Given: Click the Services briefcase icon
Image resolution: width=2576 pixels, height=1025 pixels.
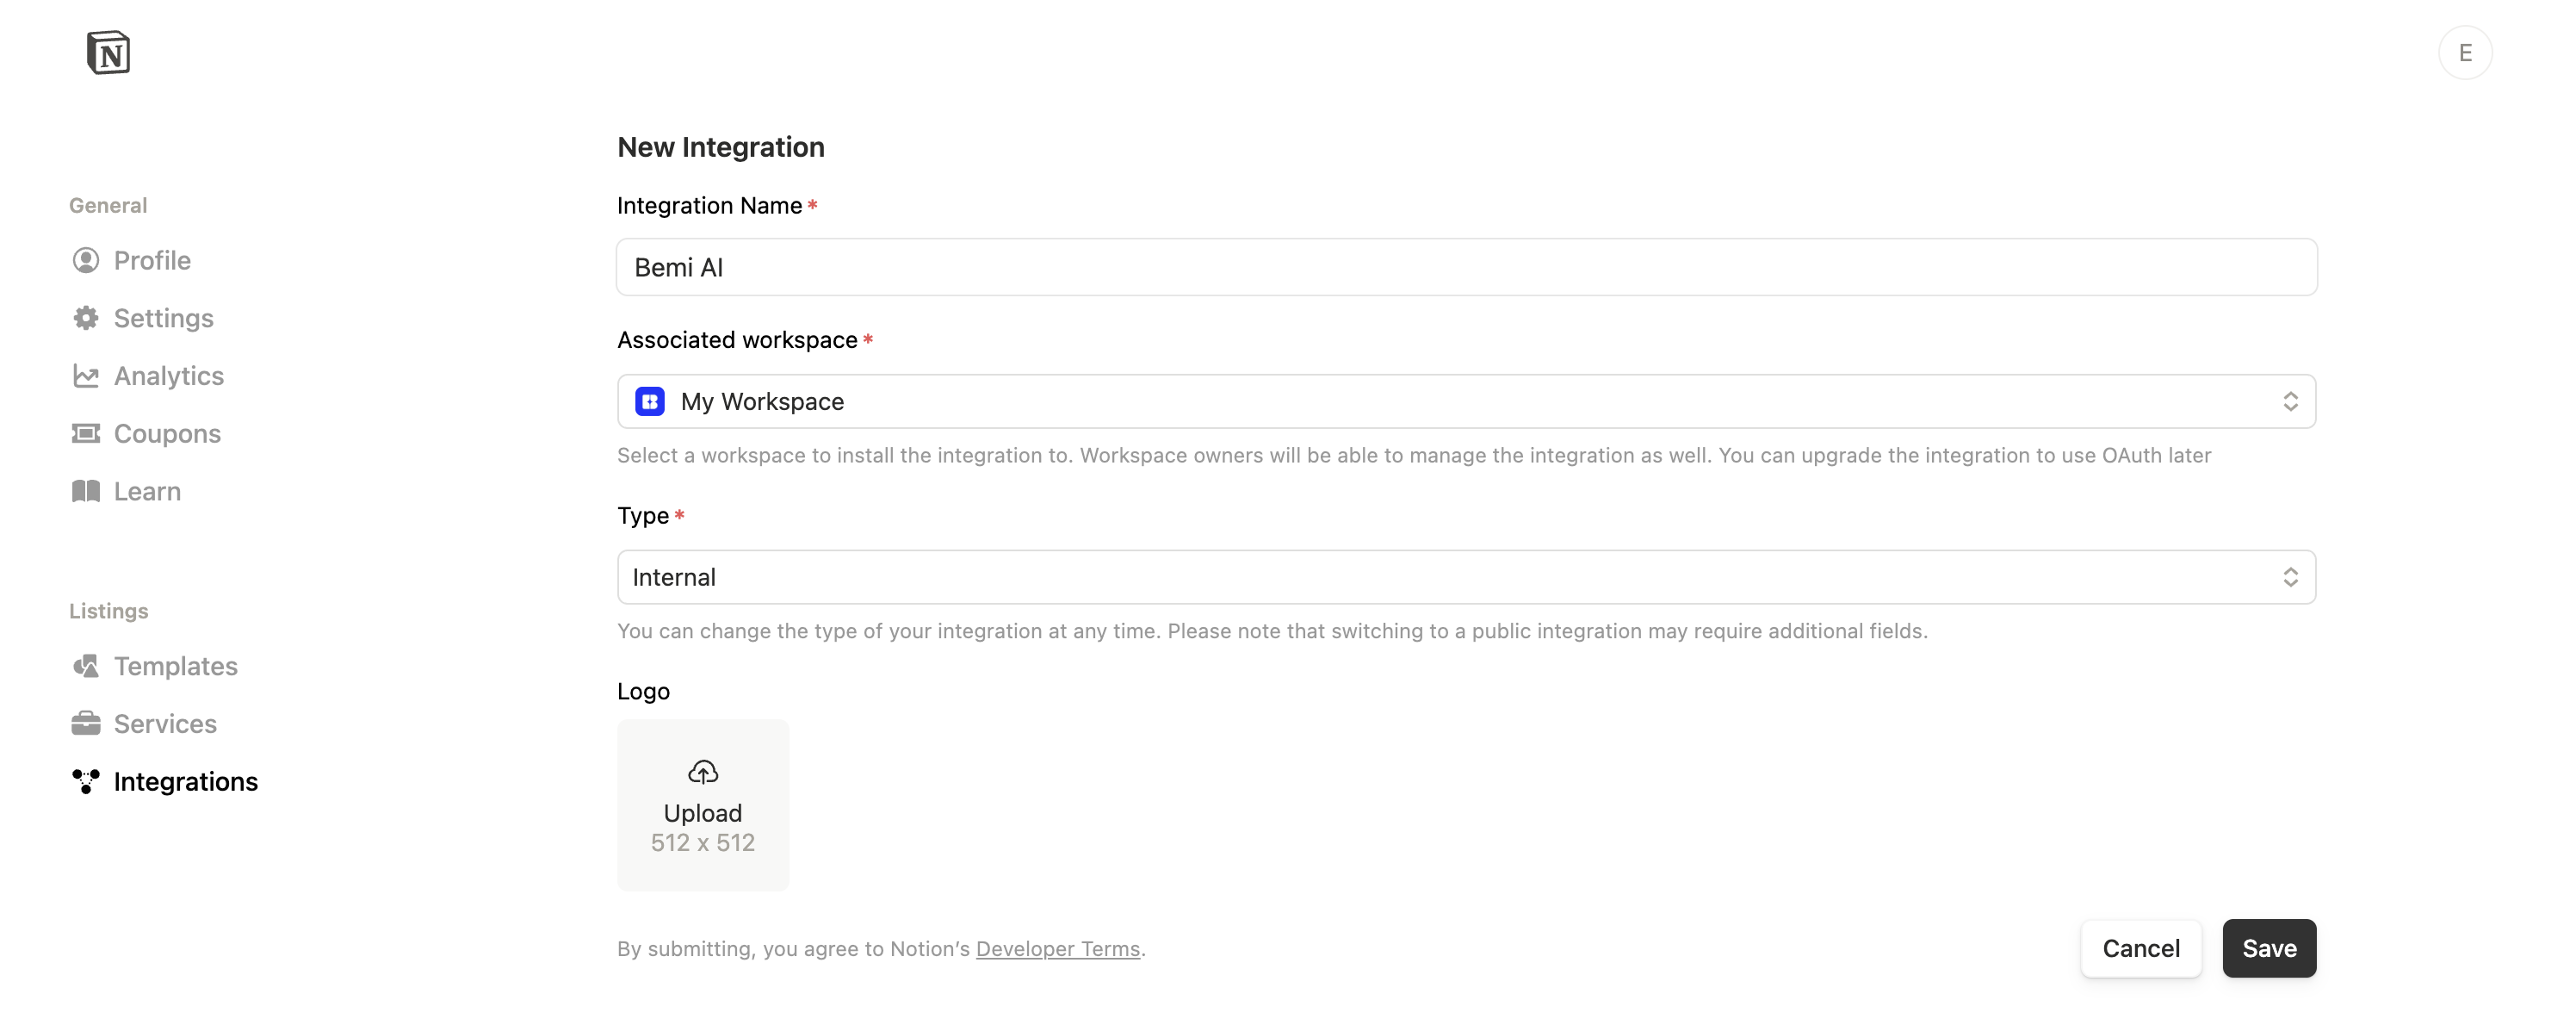Looking at the screenshot, I should [86, 723].
